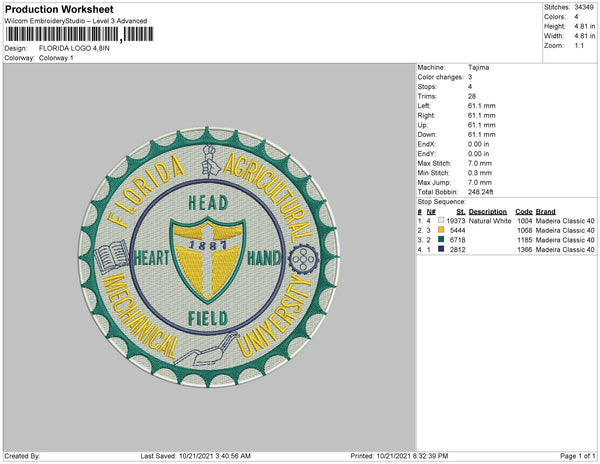Click thread code "1185"
The image size is (600, 464).
[525, 240]
